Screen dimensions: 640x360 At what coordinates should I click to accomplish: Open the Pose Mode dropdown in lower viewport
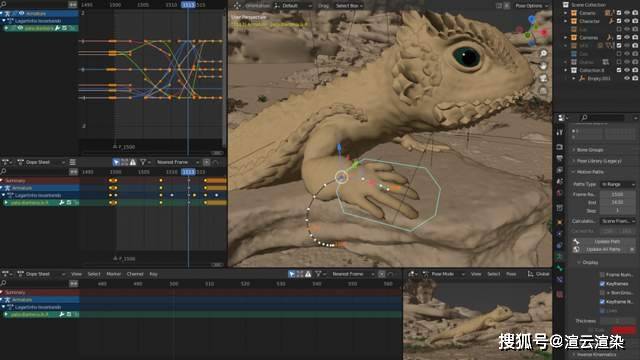pos(444,274)
